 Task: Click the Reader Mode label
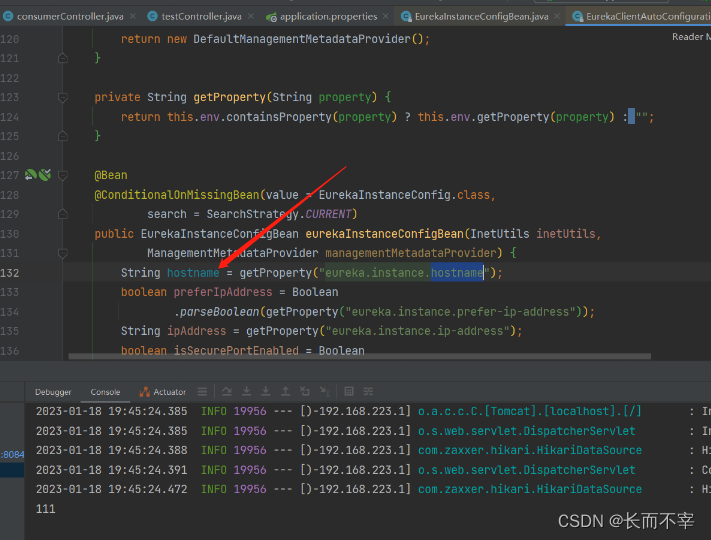pyautogui.click(x=691, y=37)
